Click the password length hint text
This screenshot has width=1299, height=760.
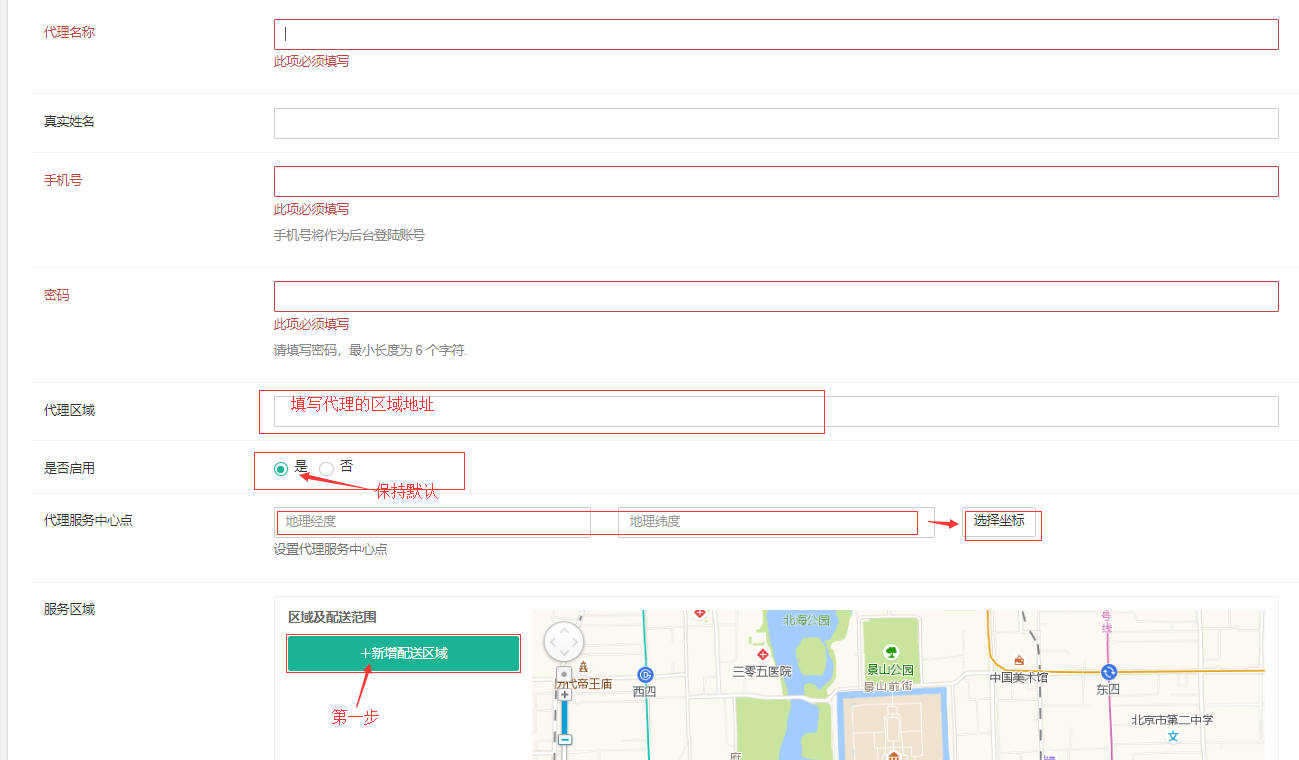371,350
